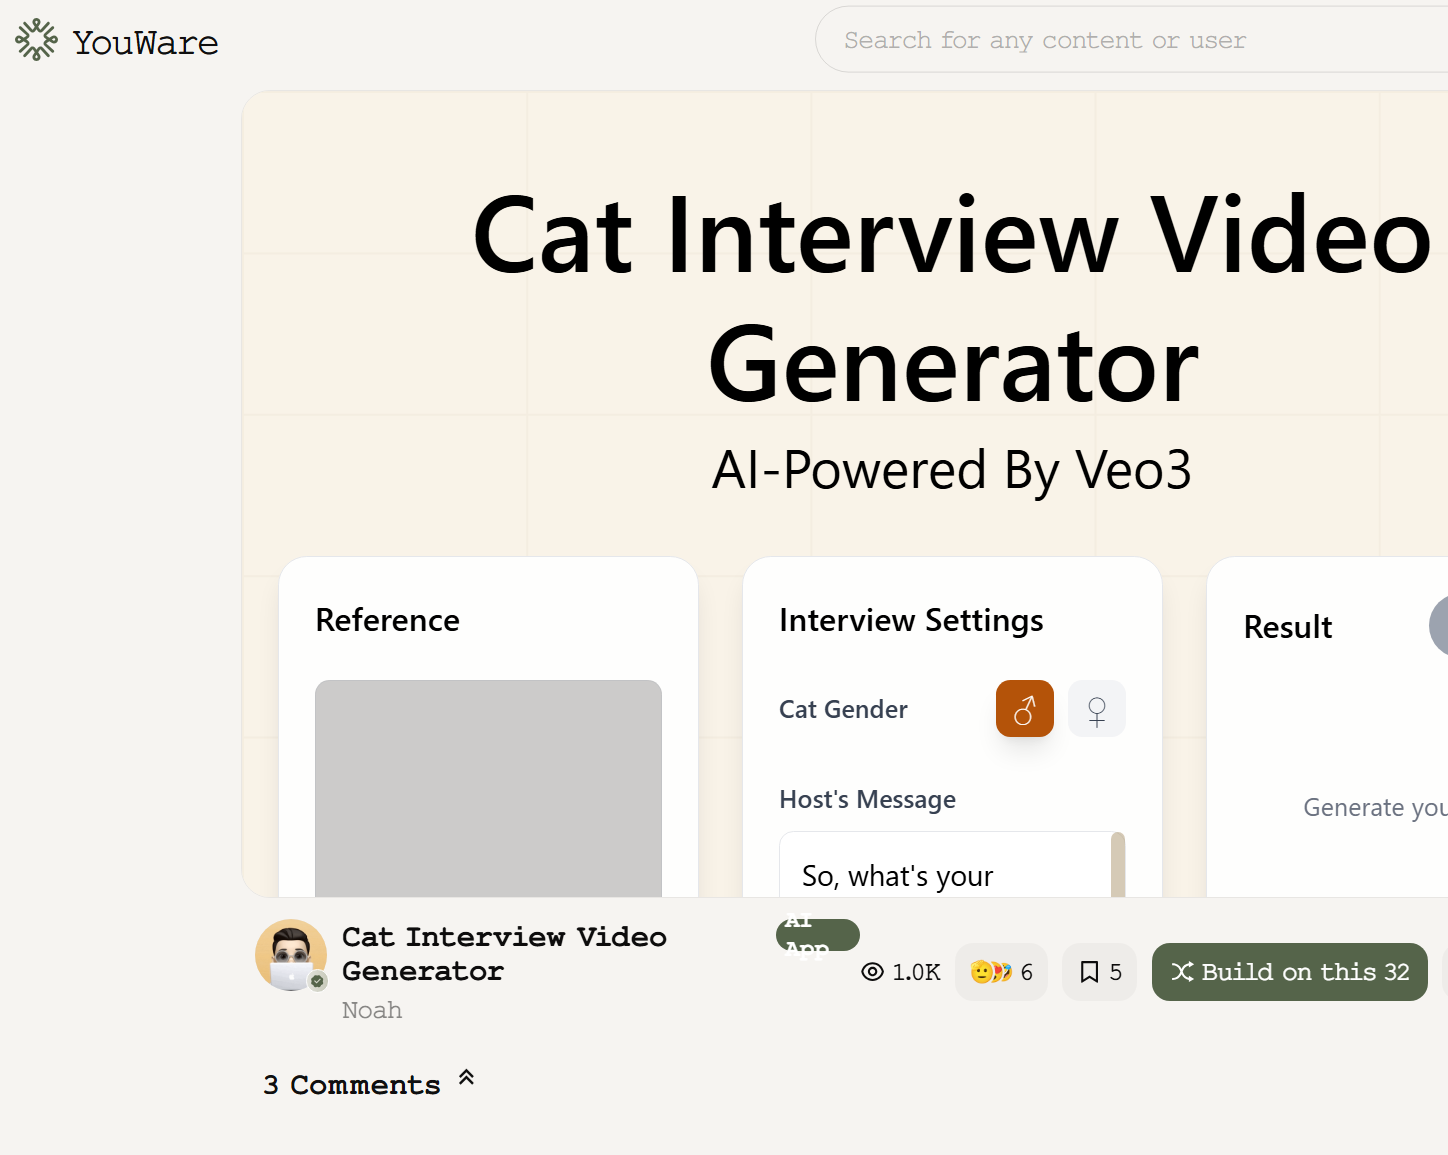Bookmark this project with the bookmark icon
The height and width of the screenshot is (1155, 1448).
[1099, 972]
